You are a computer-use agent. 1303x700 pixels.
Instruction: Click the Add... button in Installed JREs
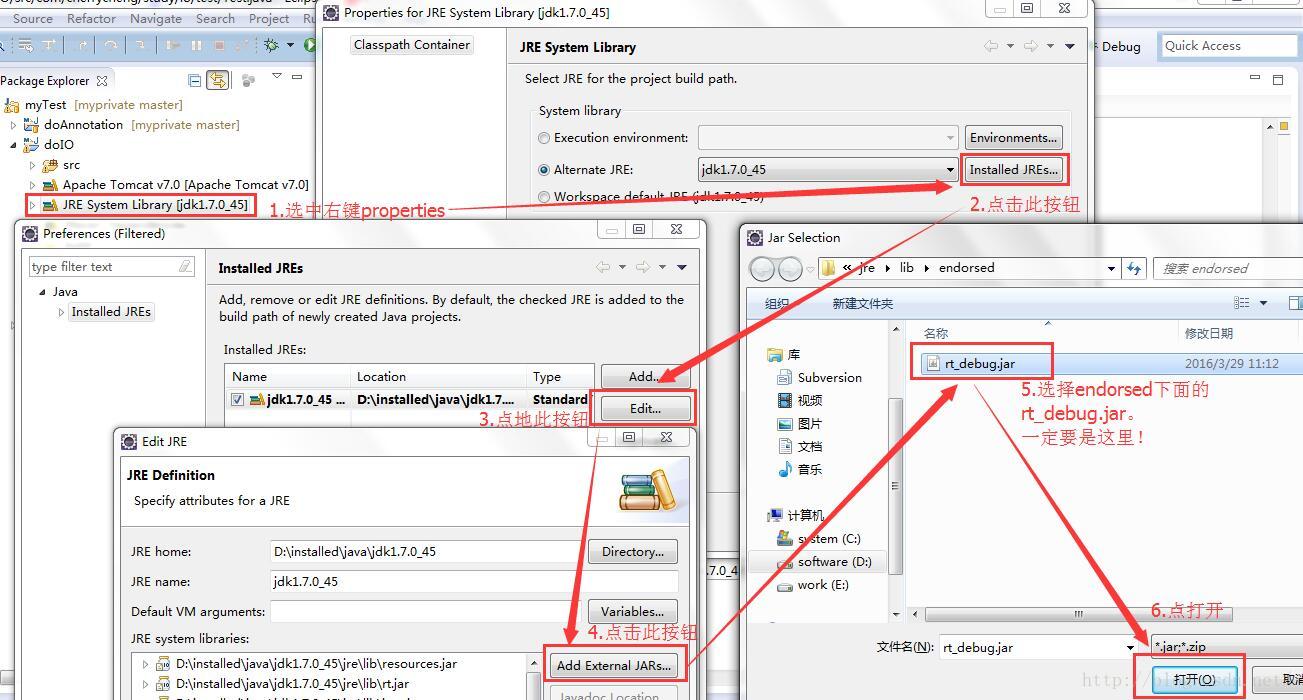tap(645, 377)
